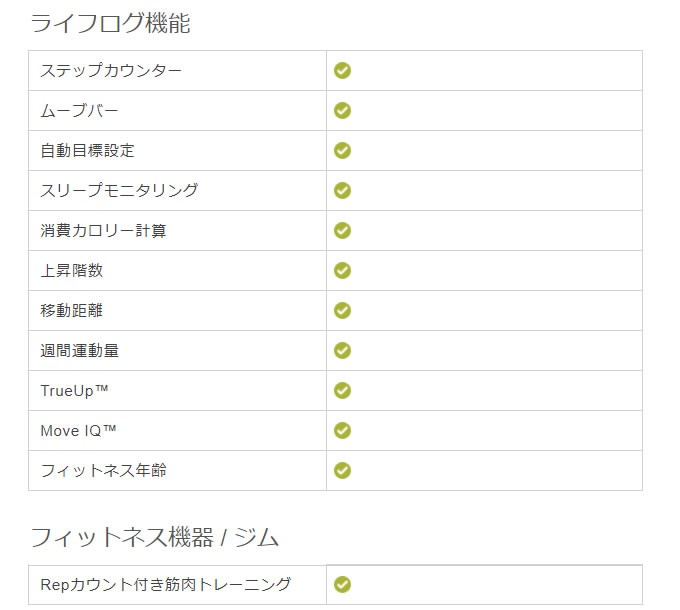Click the check icon for スリープモニタリング
680x610 pixels.
342,190
